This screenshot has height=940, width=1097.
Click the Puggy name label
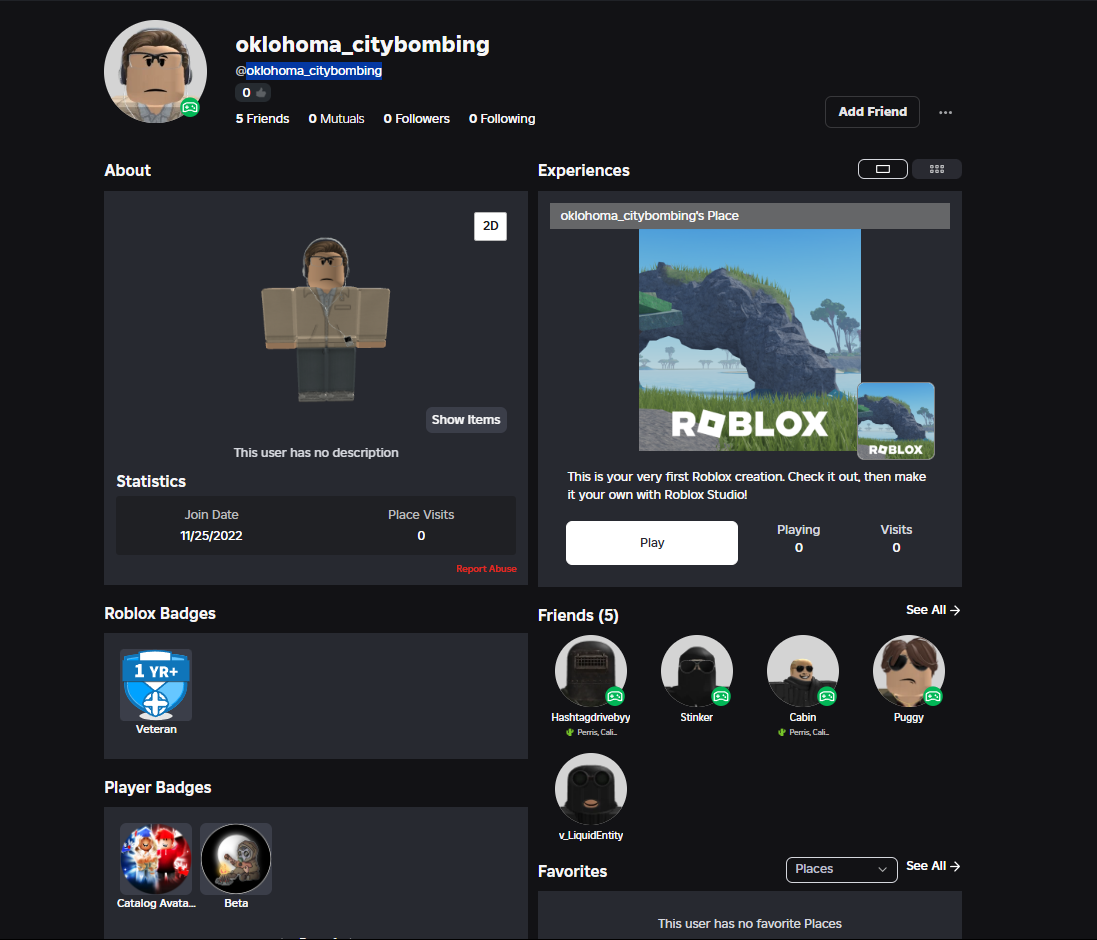pyautogui.click(x=909, y=718)
